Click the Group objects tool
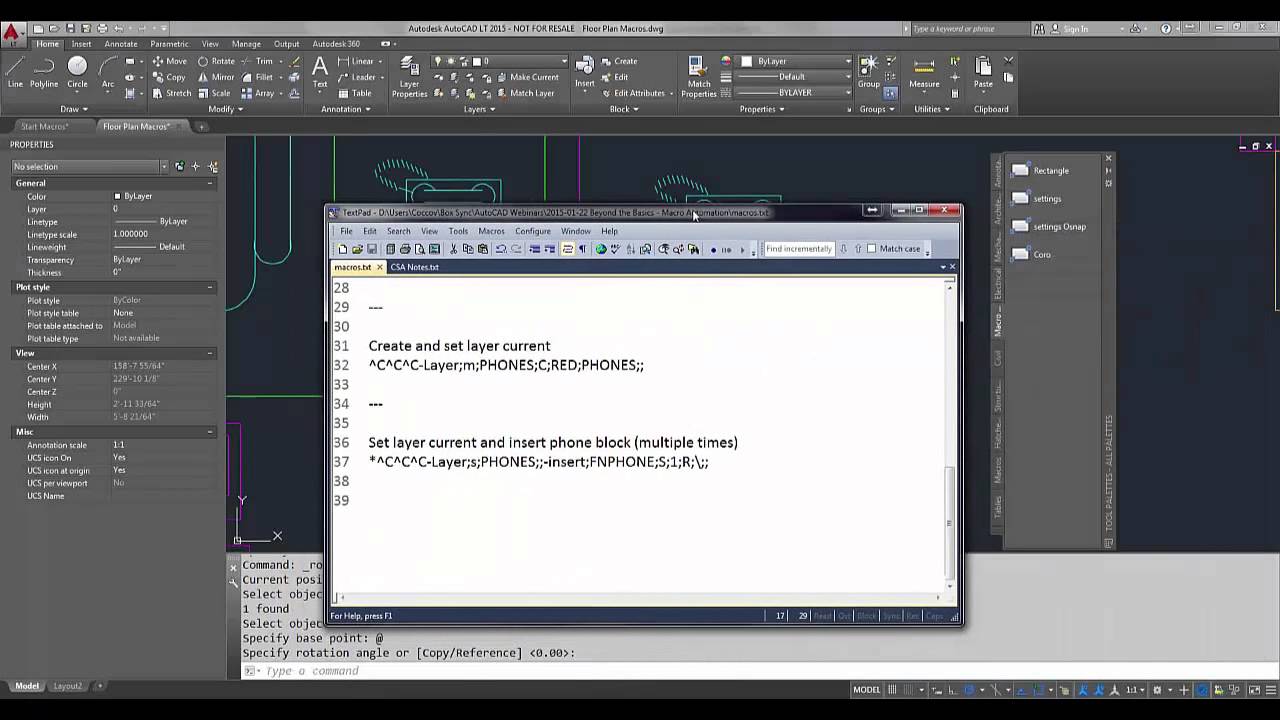1280x720 pixels. (x=869, y=72)
